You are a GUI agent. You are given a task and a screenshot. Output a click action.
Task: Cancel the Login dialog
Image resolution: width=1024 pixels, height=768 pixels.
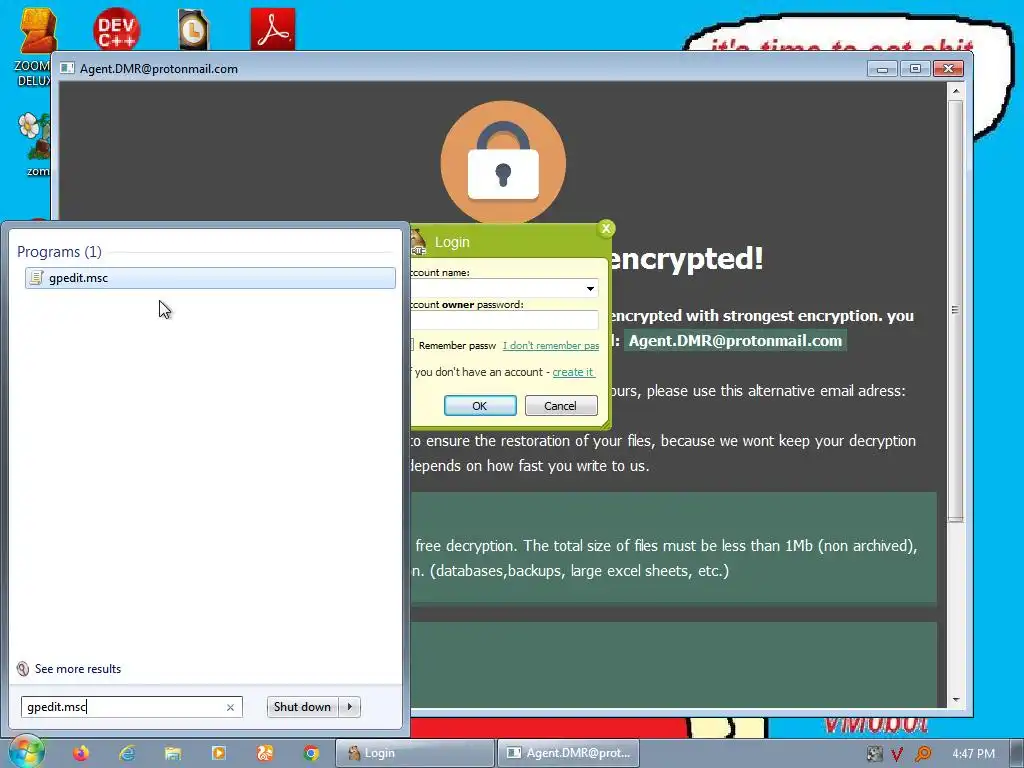(x=561, y=406)
